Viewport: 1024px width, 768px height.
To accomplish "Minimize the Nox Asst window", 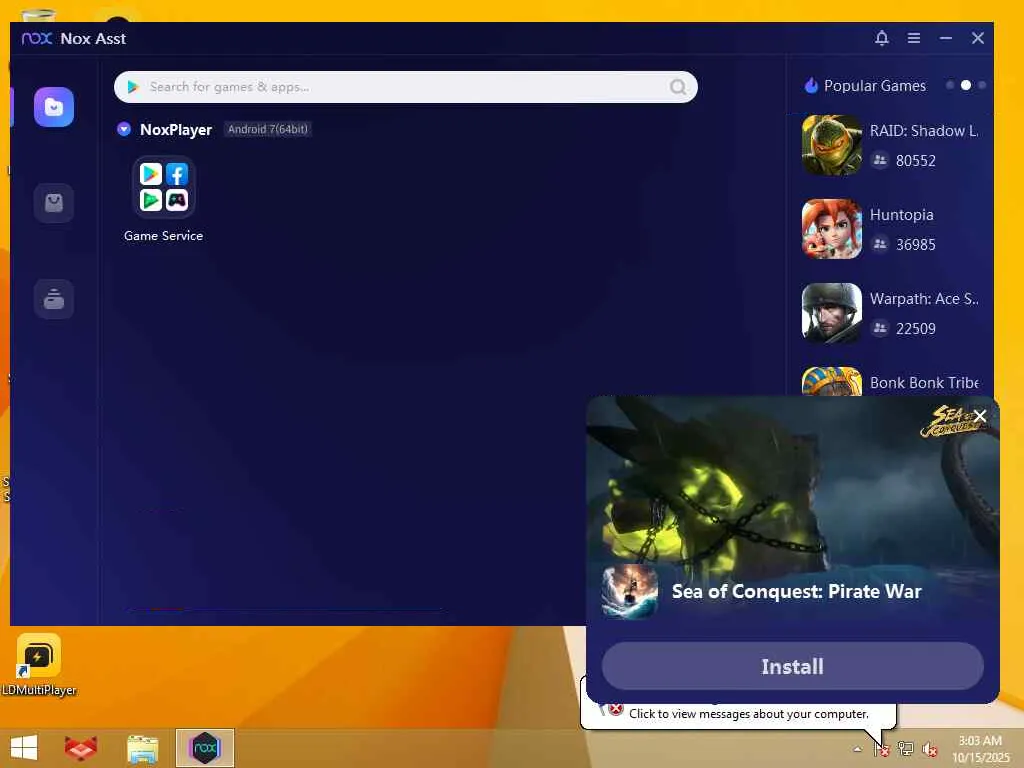I will pos(946,39).
